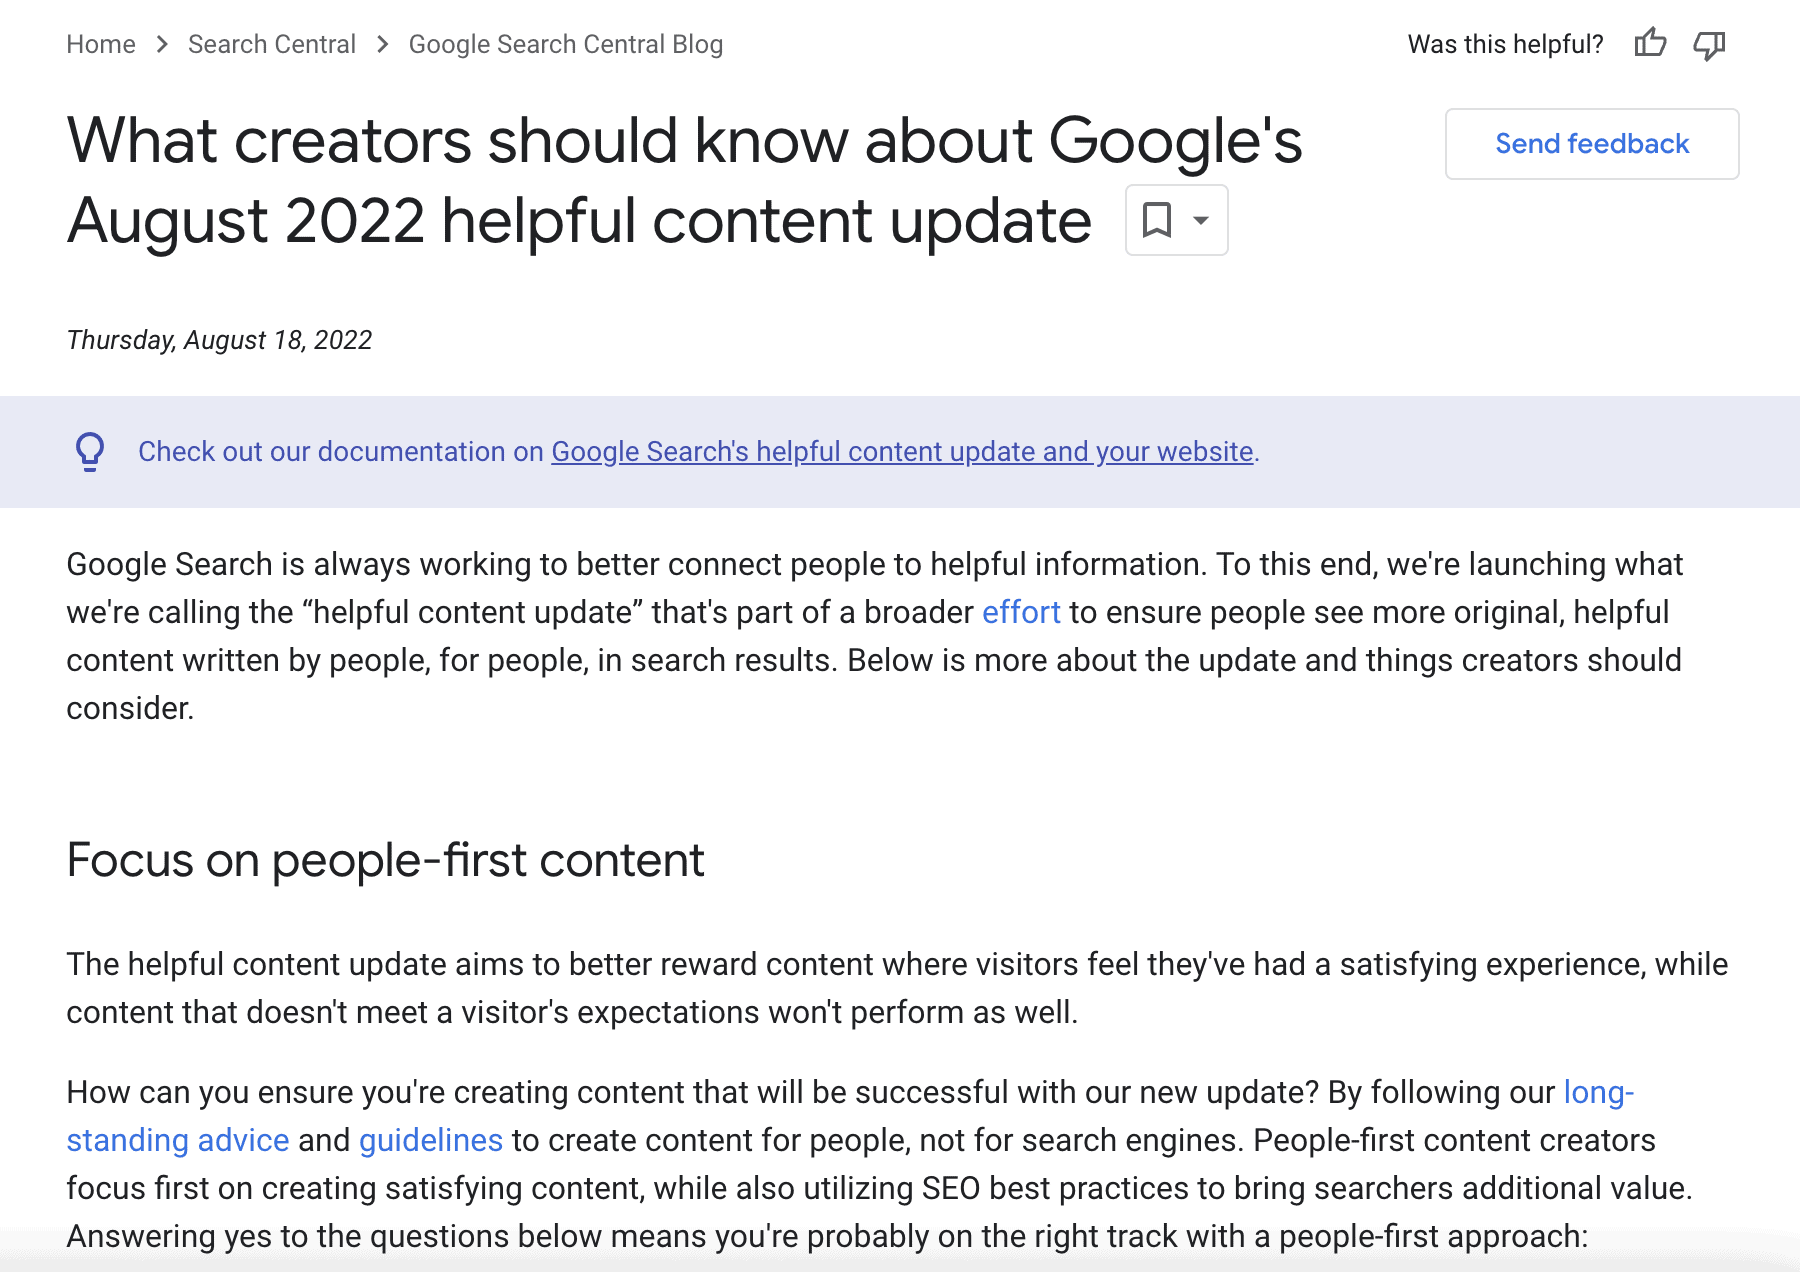Bookmark this article with the bookmark icon

(x=1157, y=220)
